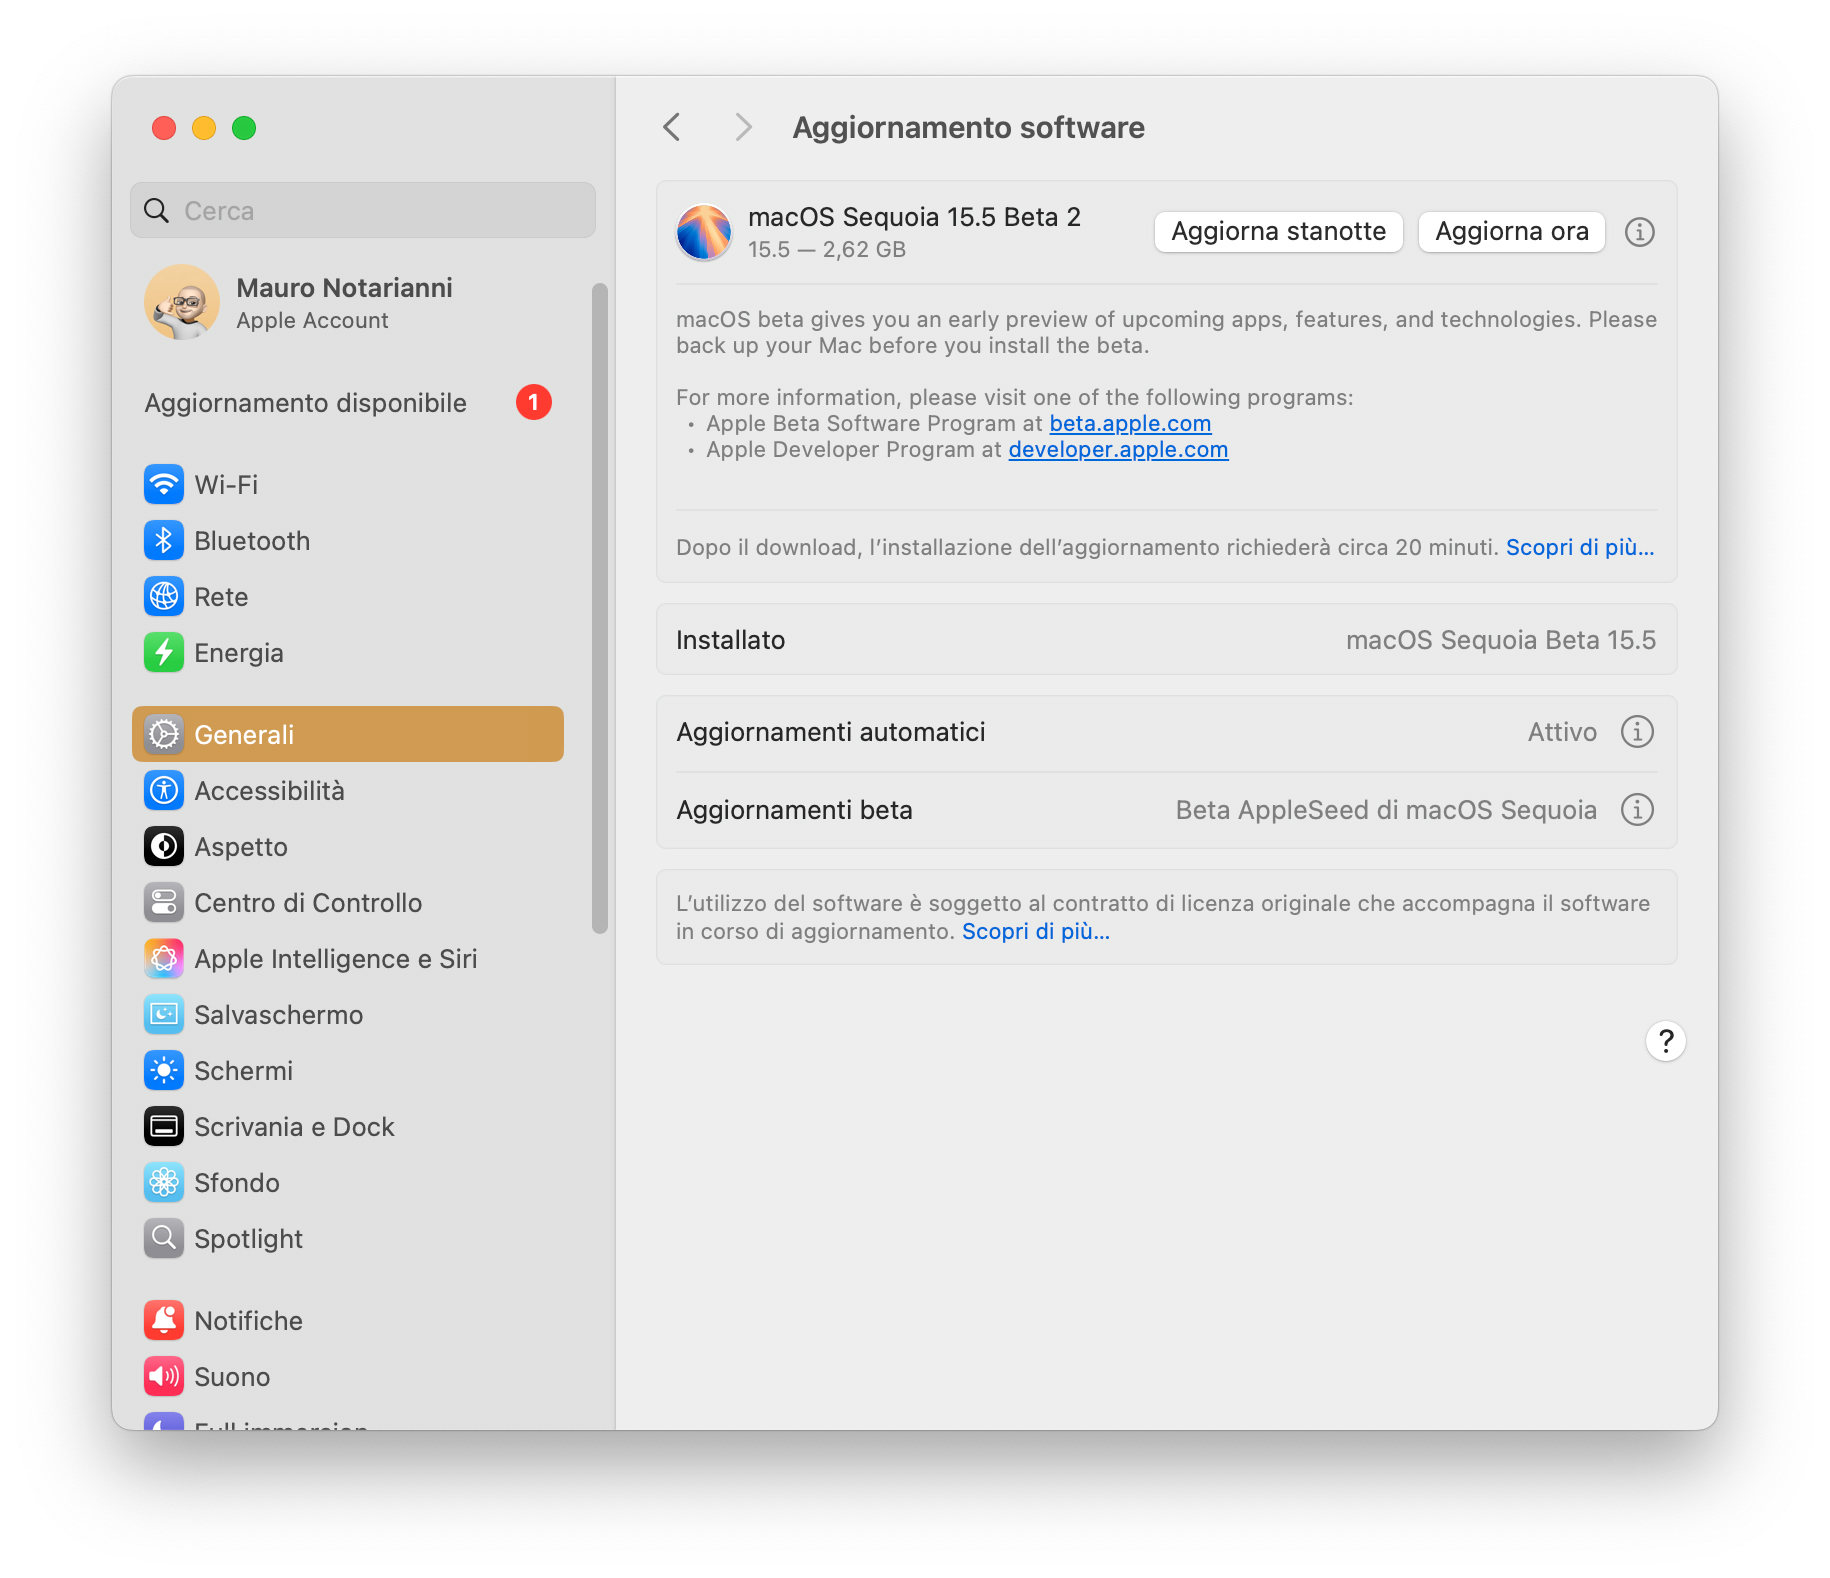Select the Aspetto icon
This screenshot has width=1830, height=1578.
pos(164,847)
